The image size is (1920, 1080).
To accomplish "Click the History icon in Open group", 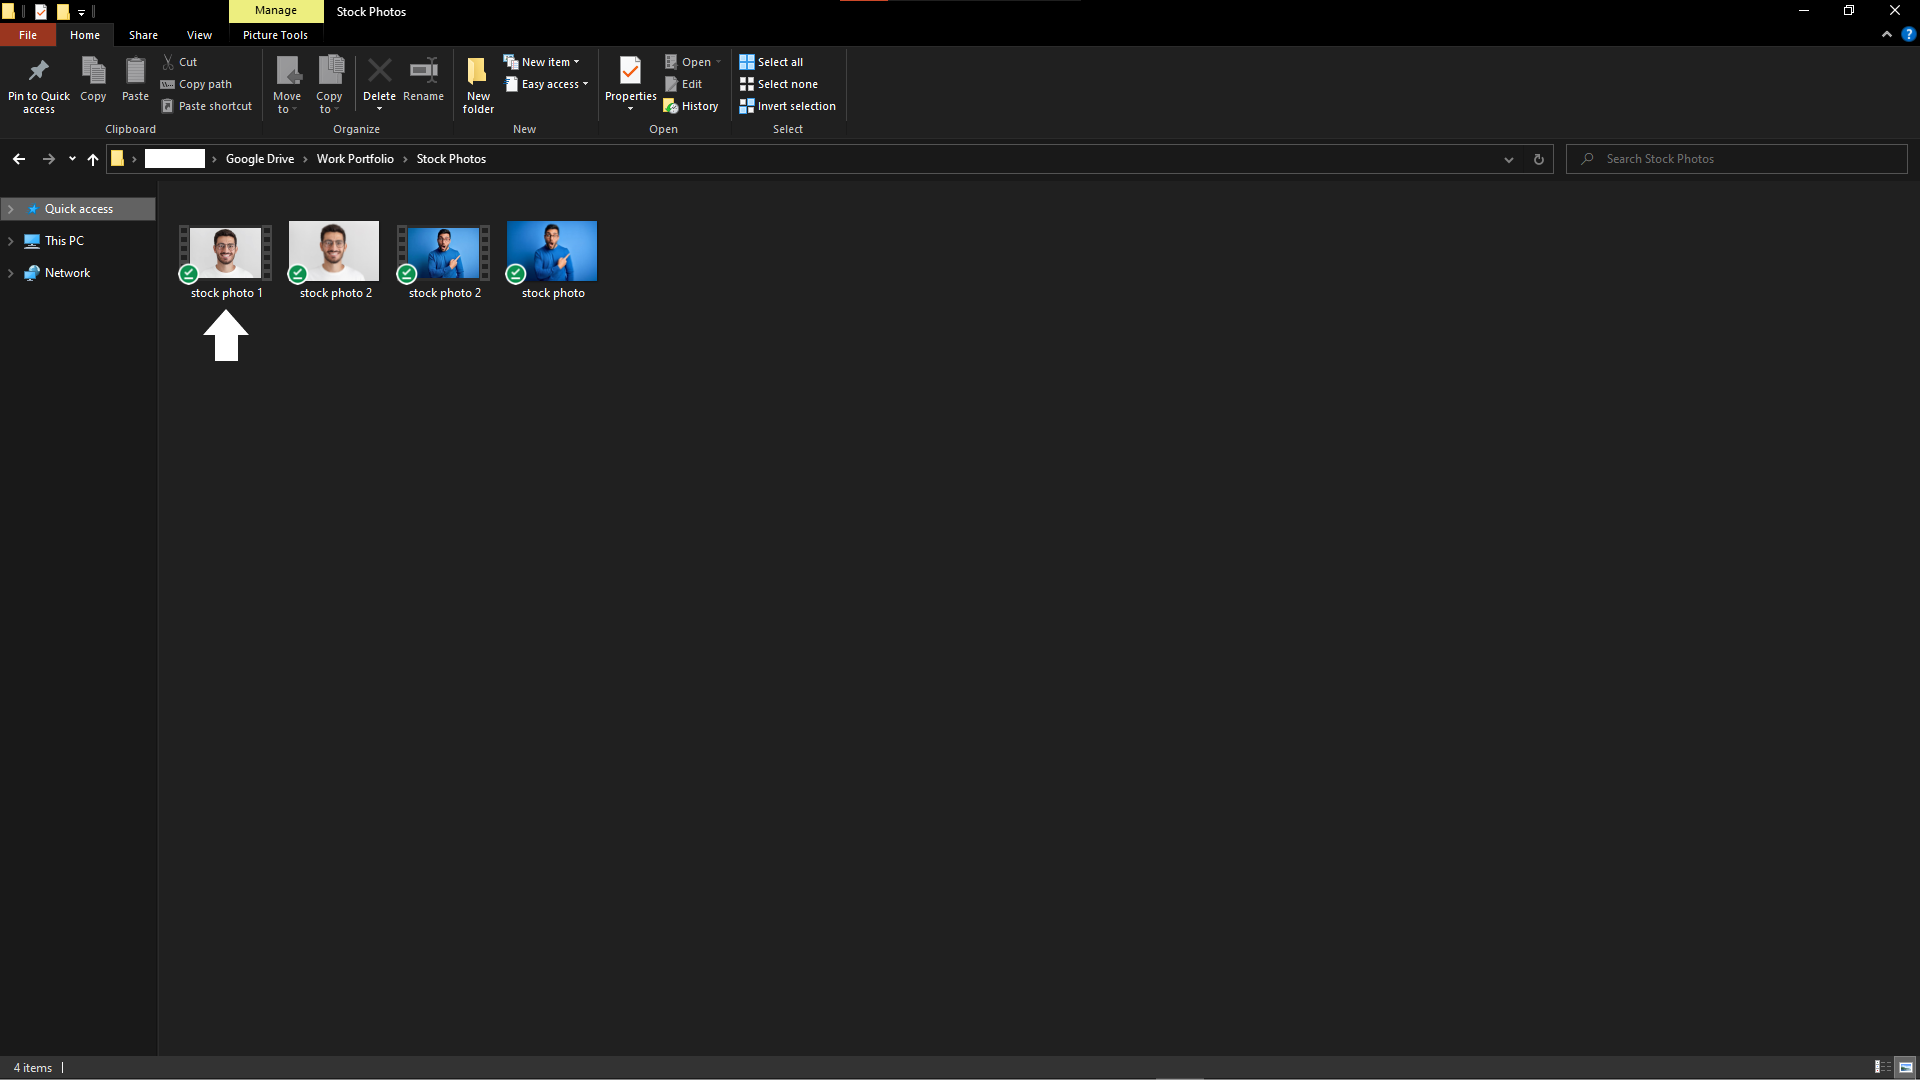I will (x=671, y=106).
